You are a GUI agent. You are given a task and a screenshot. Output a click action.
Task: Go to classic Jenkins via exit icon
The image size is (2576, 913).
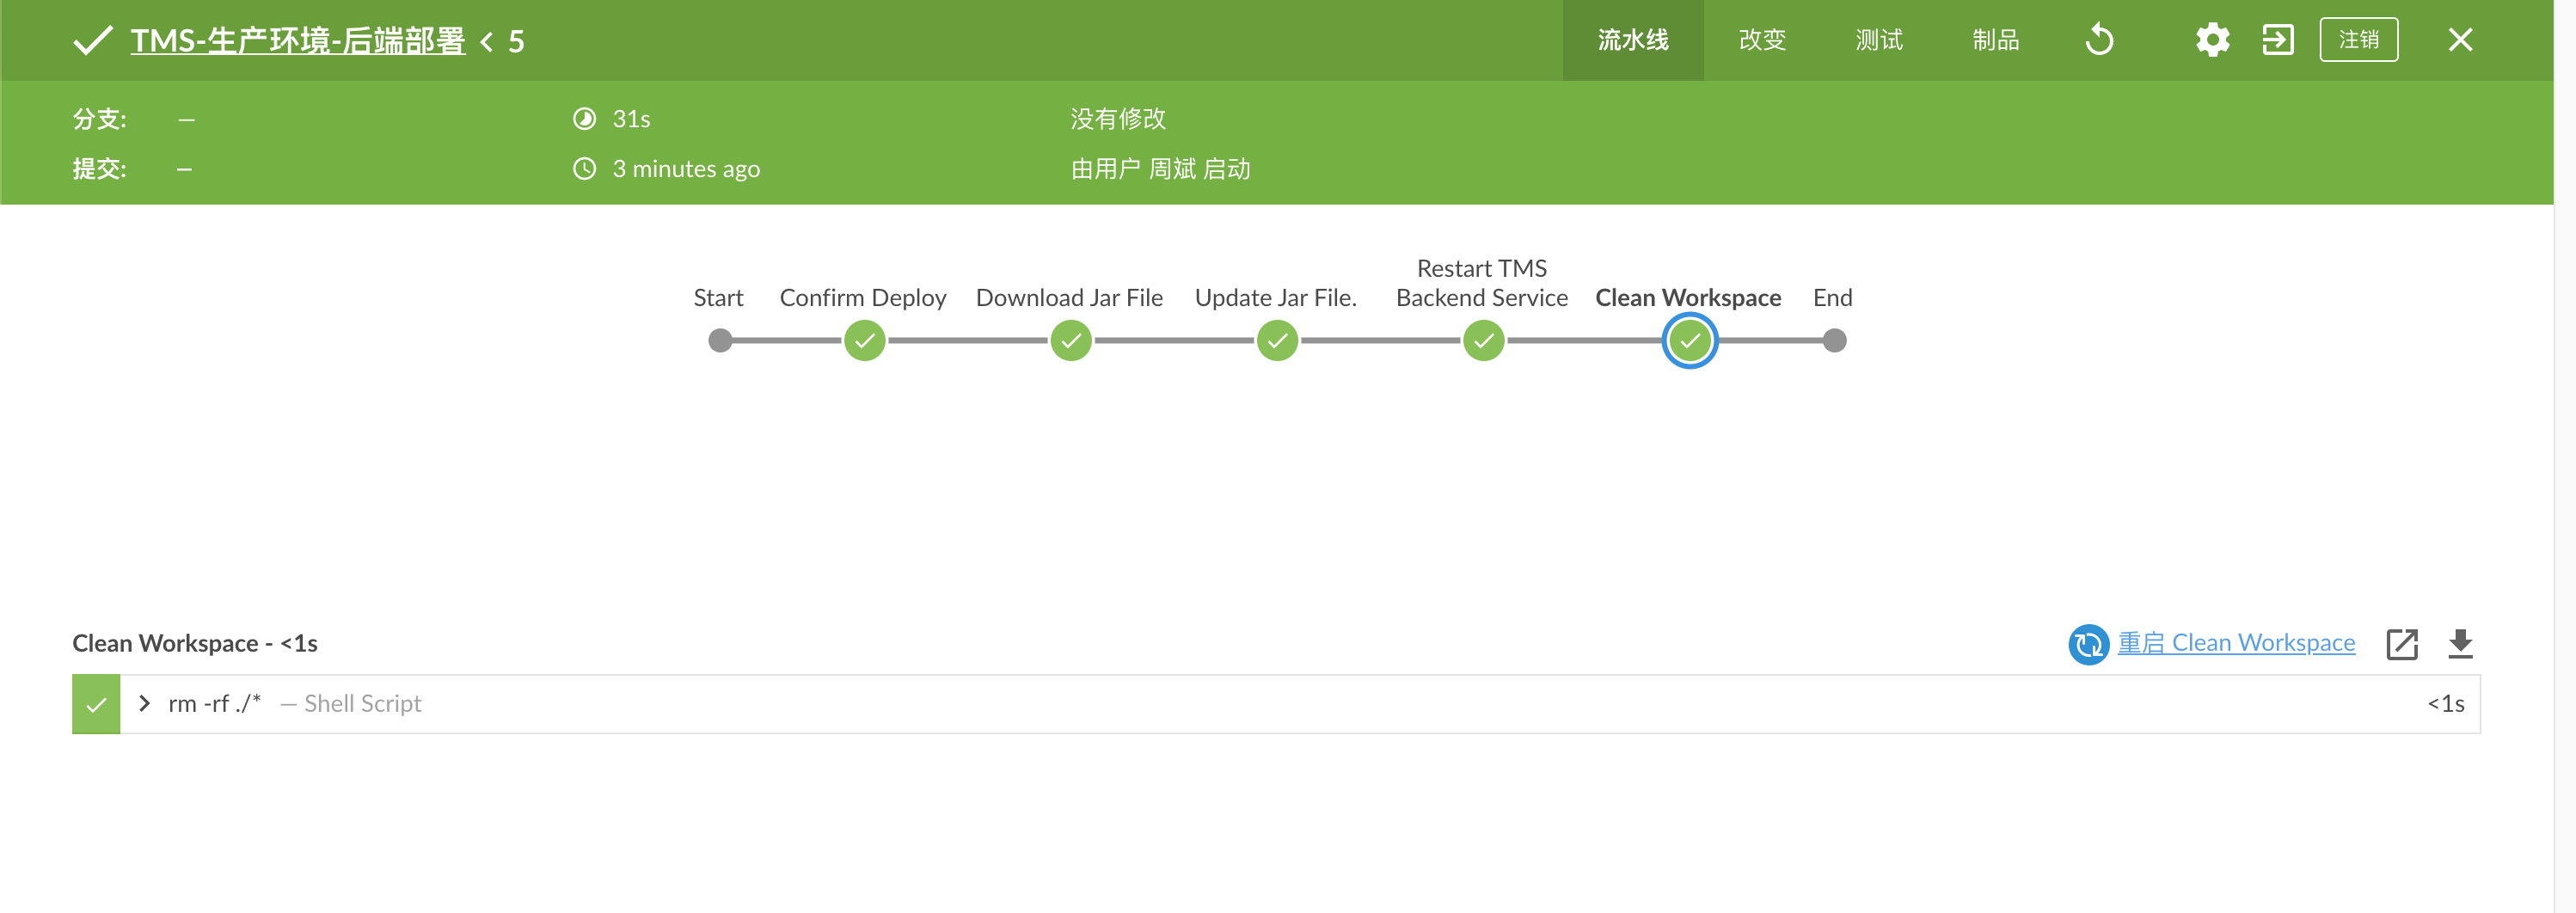tap(2277, 40)
